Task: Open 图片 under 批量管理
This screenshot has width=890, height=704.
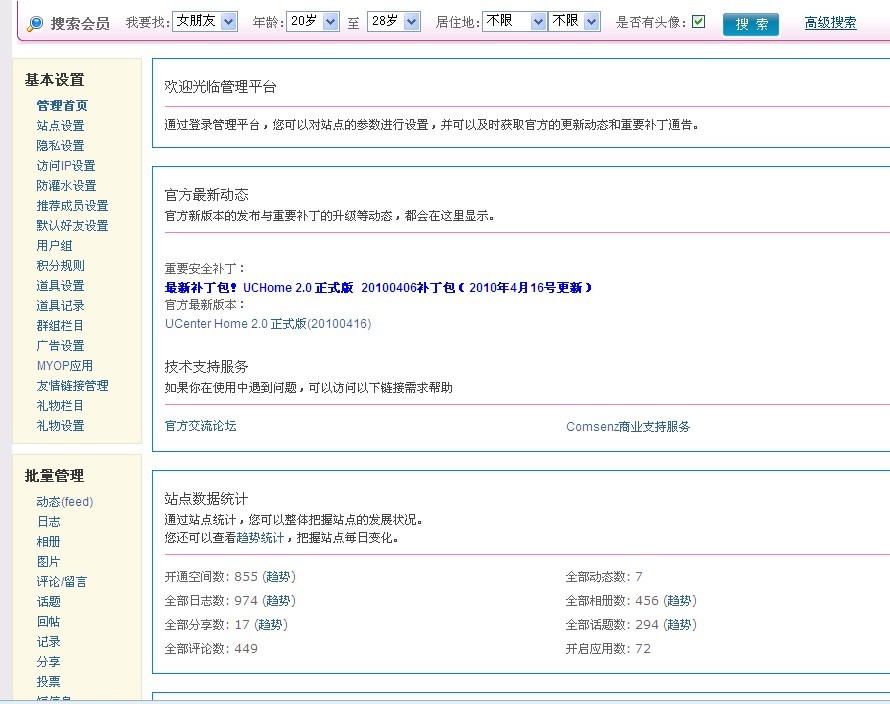Action: tap(48, 561)
